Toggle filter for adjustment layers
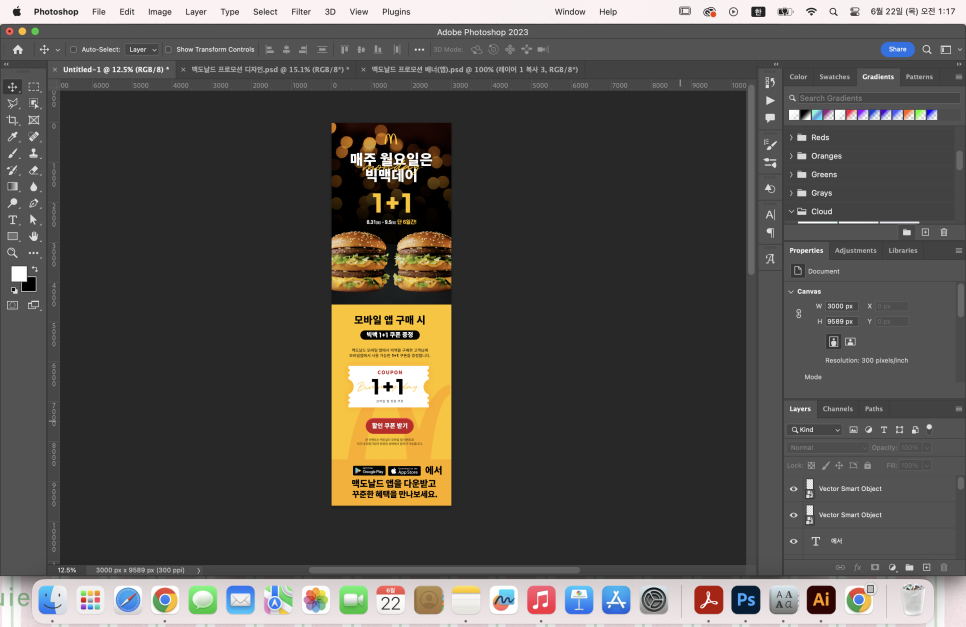966x627 pixels. (x=869, y=430)
